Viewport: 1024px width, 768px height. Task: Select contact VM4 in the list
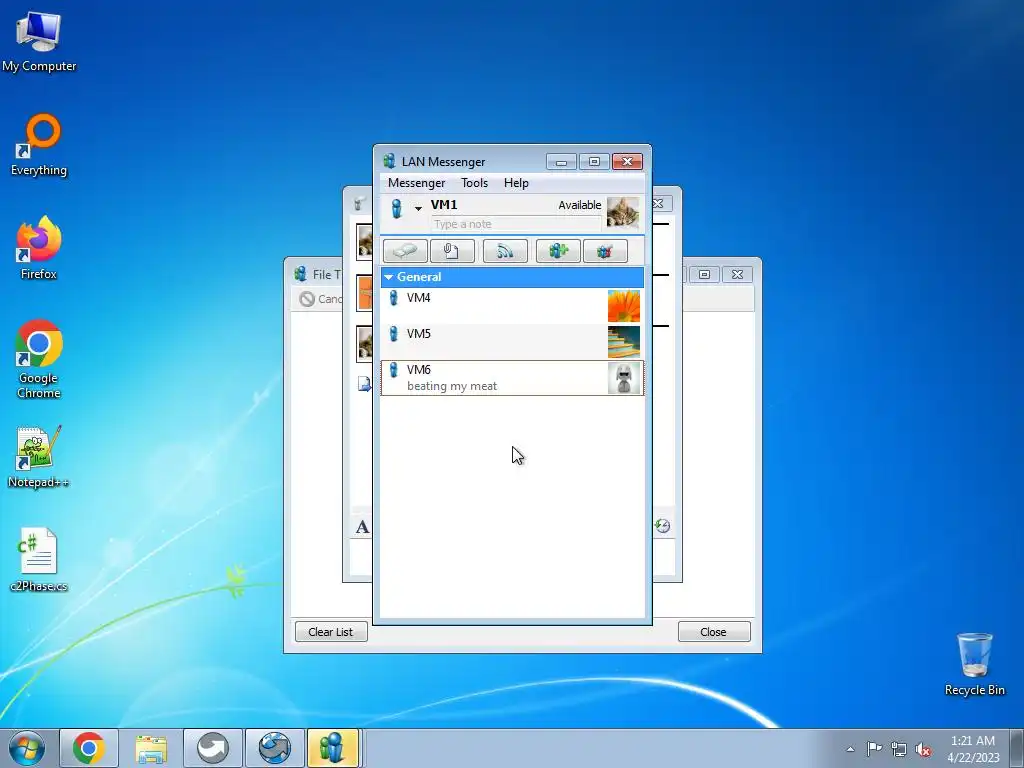pyautogui.click(x=512, y=306)
